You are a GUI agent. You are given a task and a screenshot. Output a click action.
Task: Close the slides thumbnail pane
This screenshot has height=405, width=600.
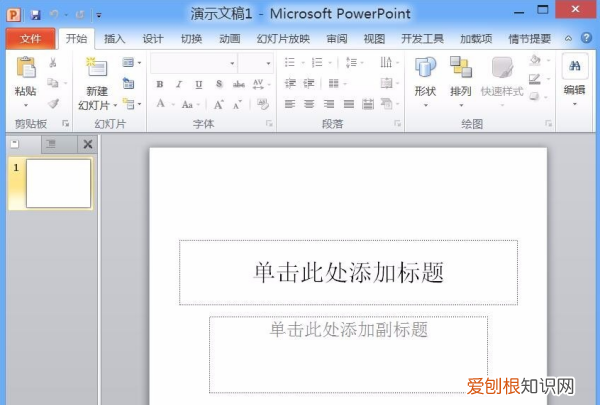point(88,144)
